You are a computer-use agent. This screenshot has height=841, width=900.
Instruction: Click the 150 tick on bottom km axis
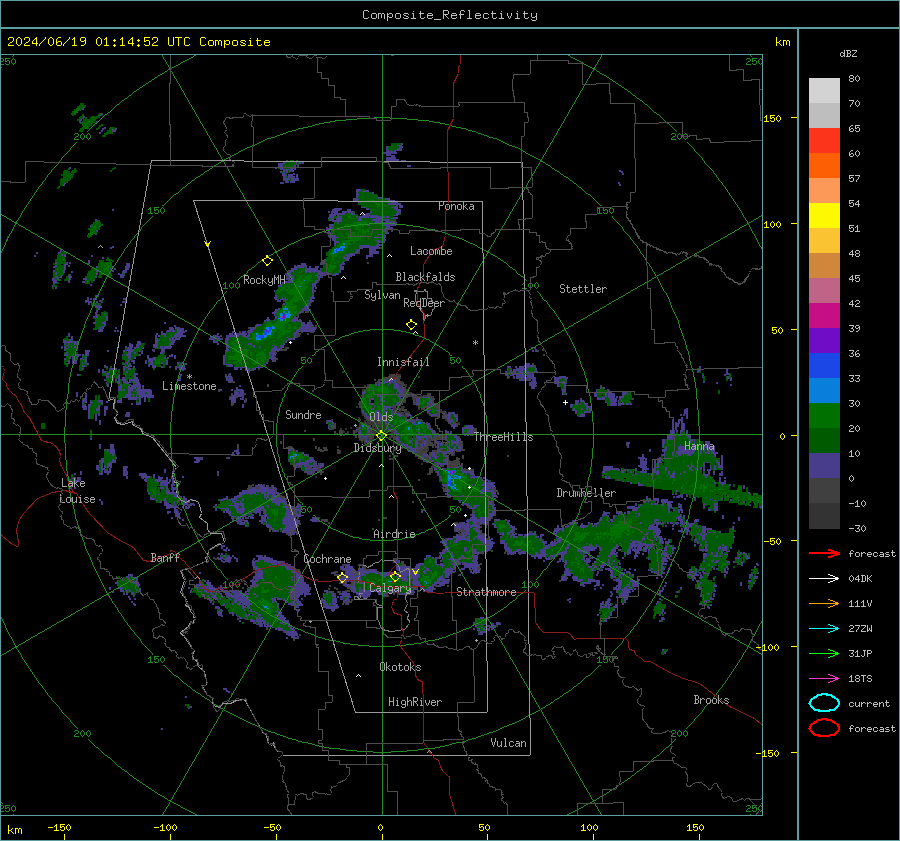click(x=695, y=827)
